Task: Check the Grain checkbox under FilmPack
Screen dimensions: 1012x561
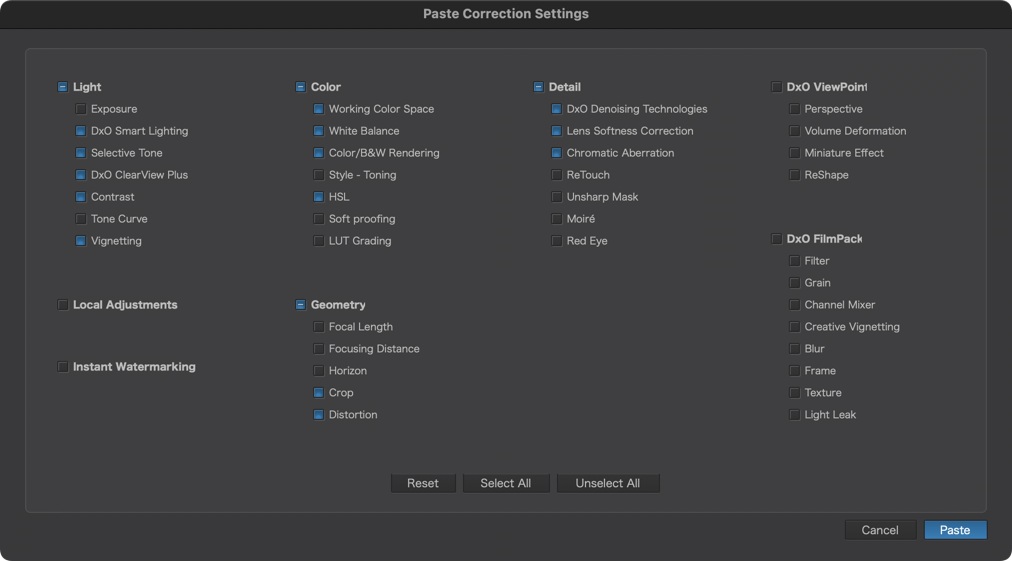Action: coord(794,283)
